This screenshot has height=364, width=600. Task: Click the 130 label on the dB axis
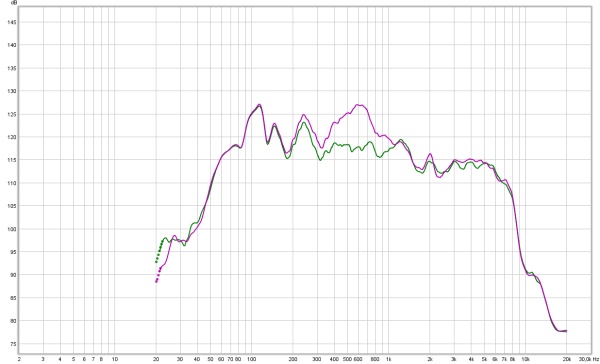click(x=12, y=91)
